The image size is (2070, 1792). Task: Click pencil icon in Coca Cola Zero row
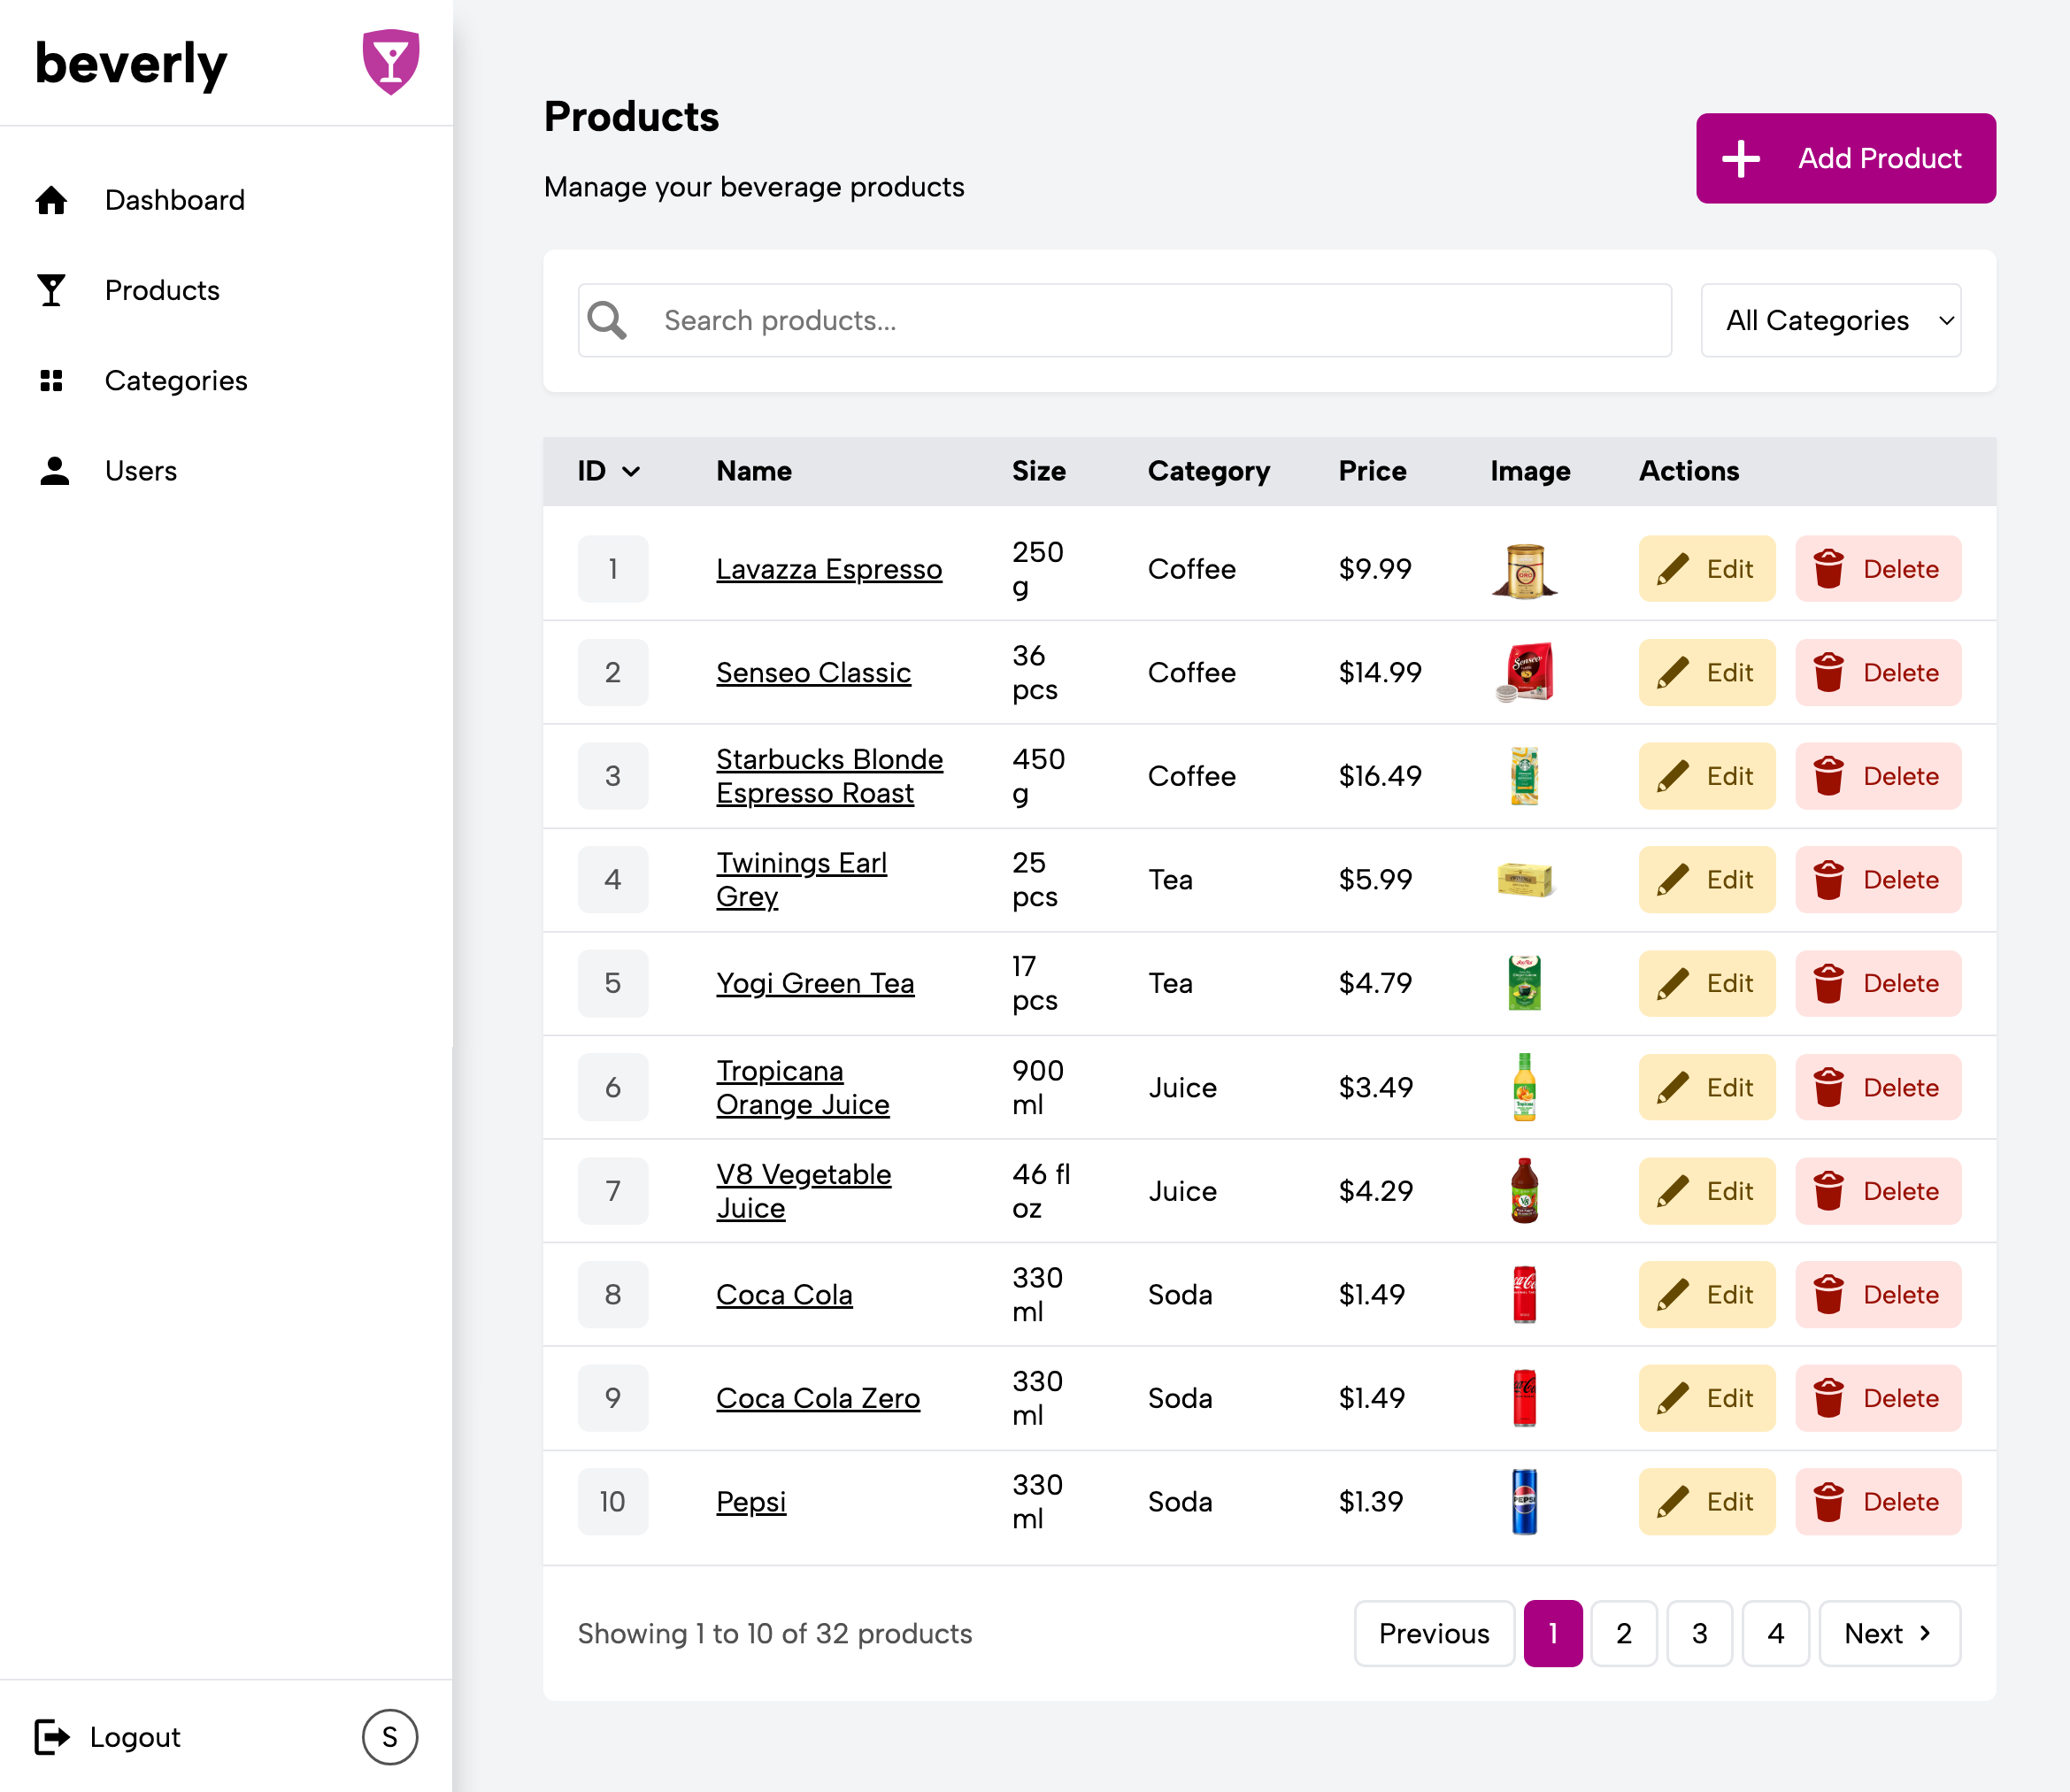pyautogui.click(x=1673, y=1398)
